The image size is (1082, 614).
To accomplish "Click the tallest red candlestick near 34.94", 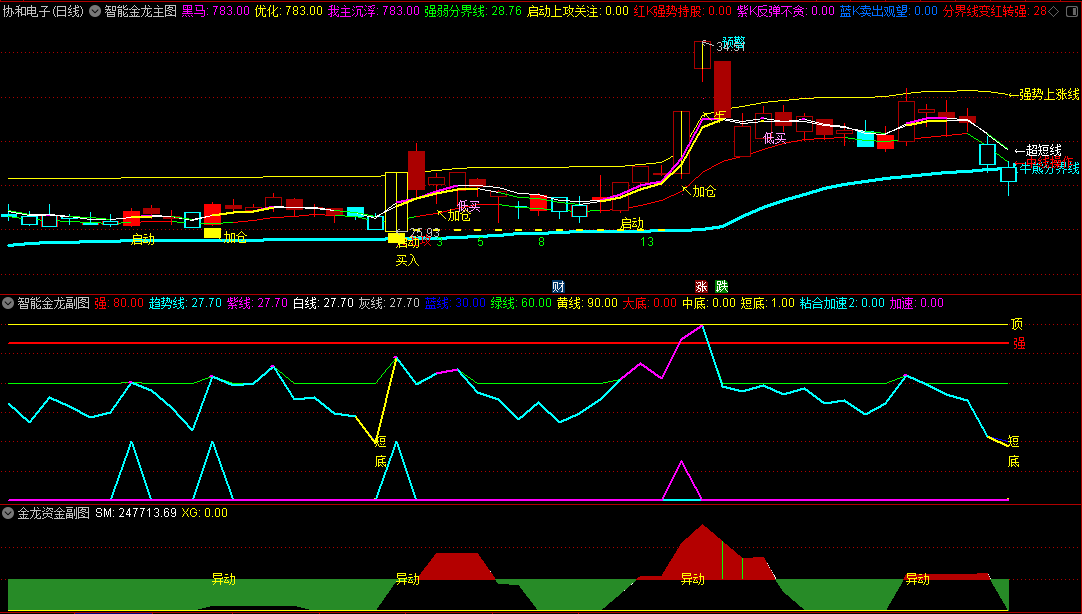I will (x=722, y=90).
